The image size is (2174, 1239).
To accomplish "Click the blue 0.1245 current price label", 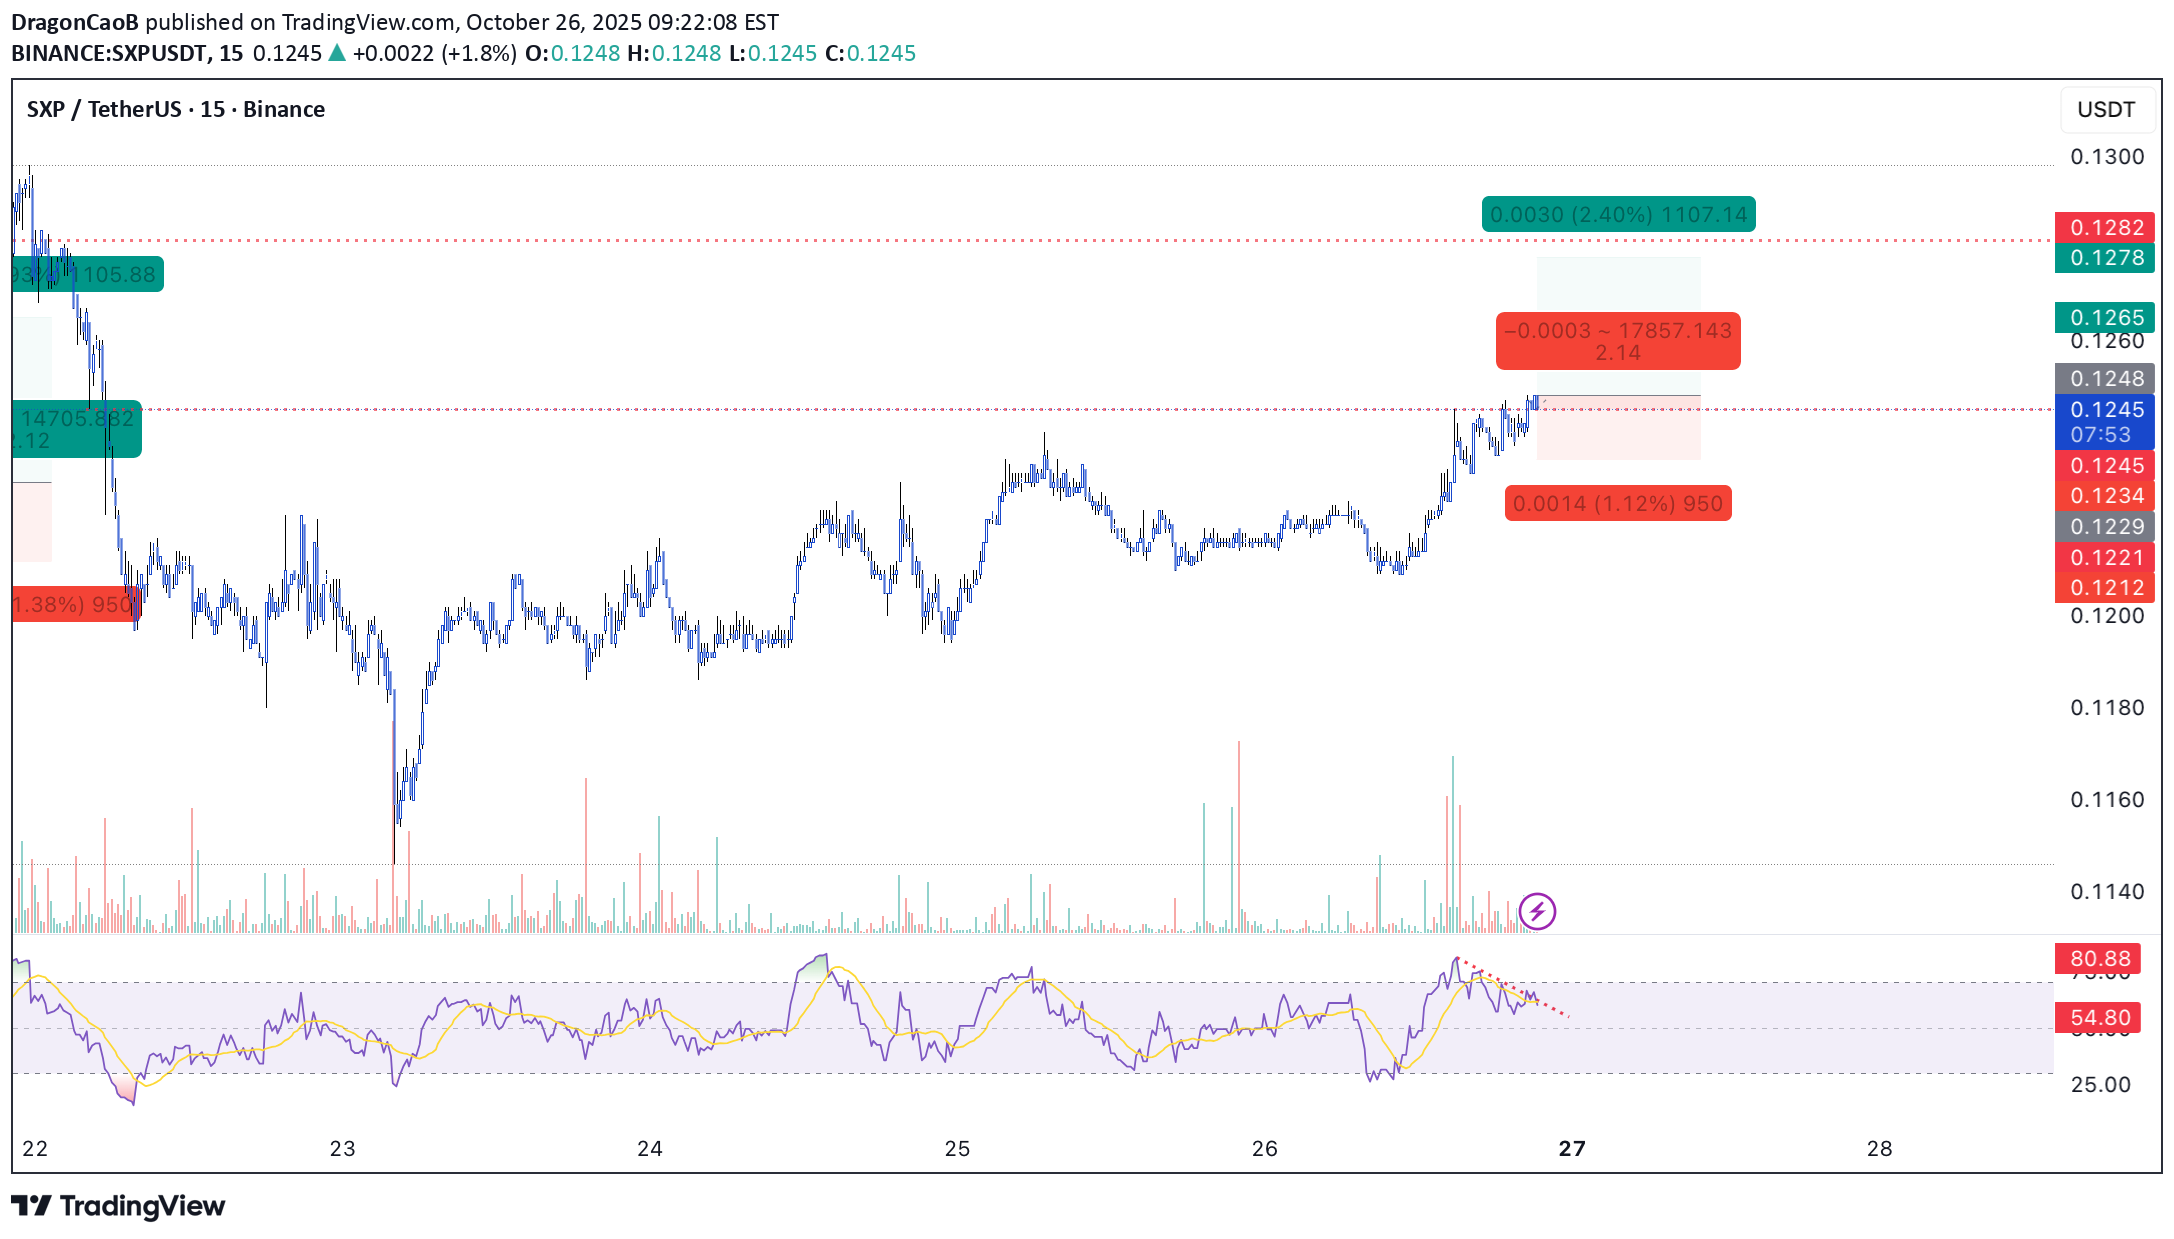I will 2105,421.
